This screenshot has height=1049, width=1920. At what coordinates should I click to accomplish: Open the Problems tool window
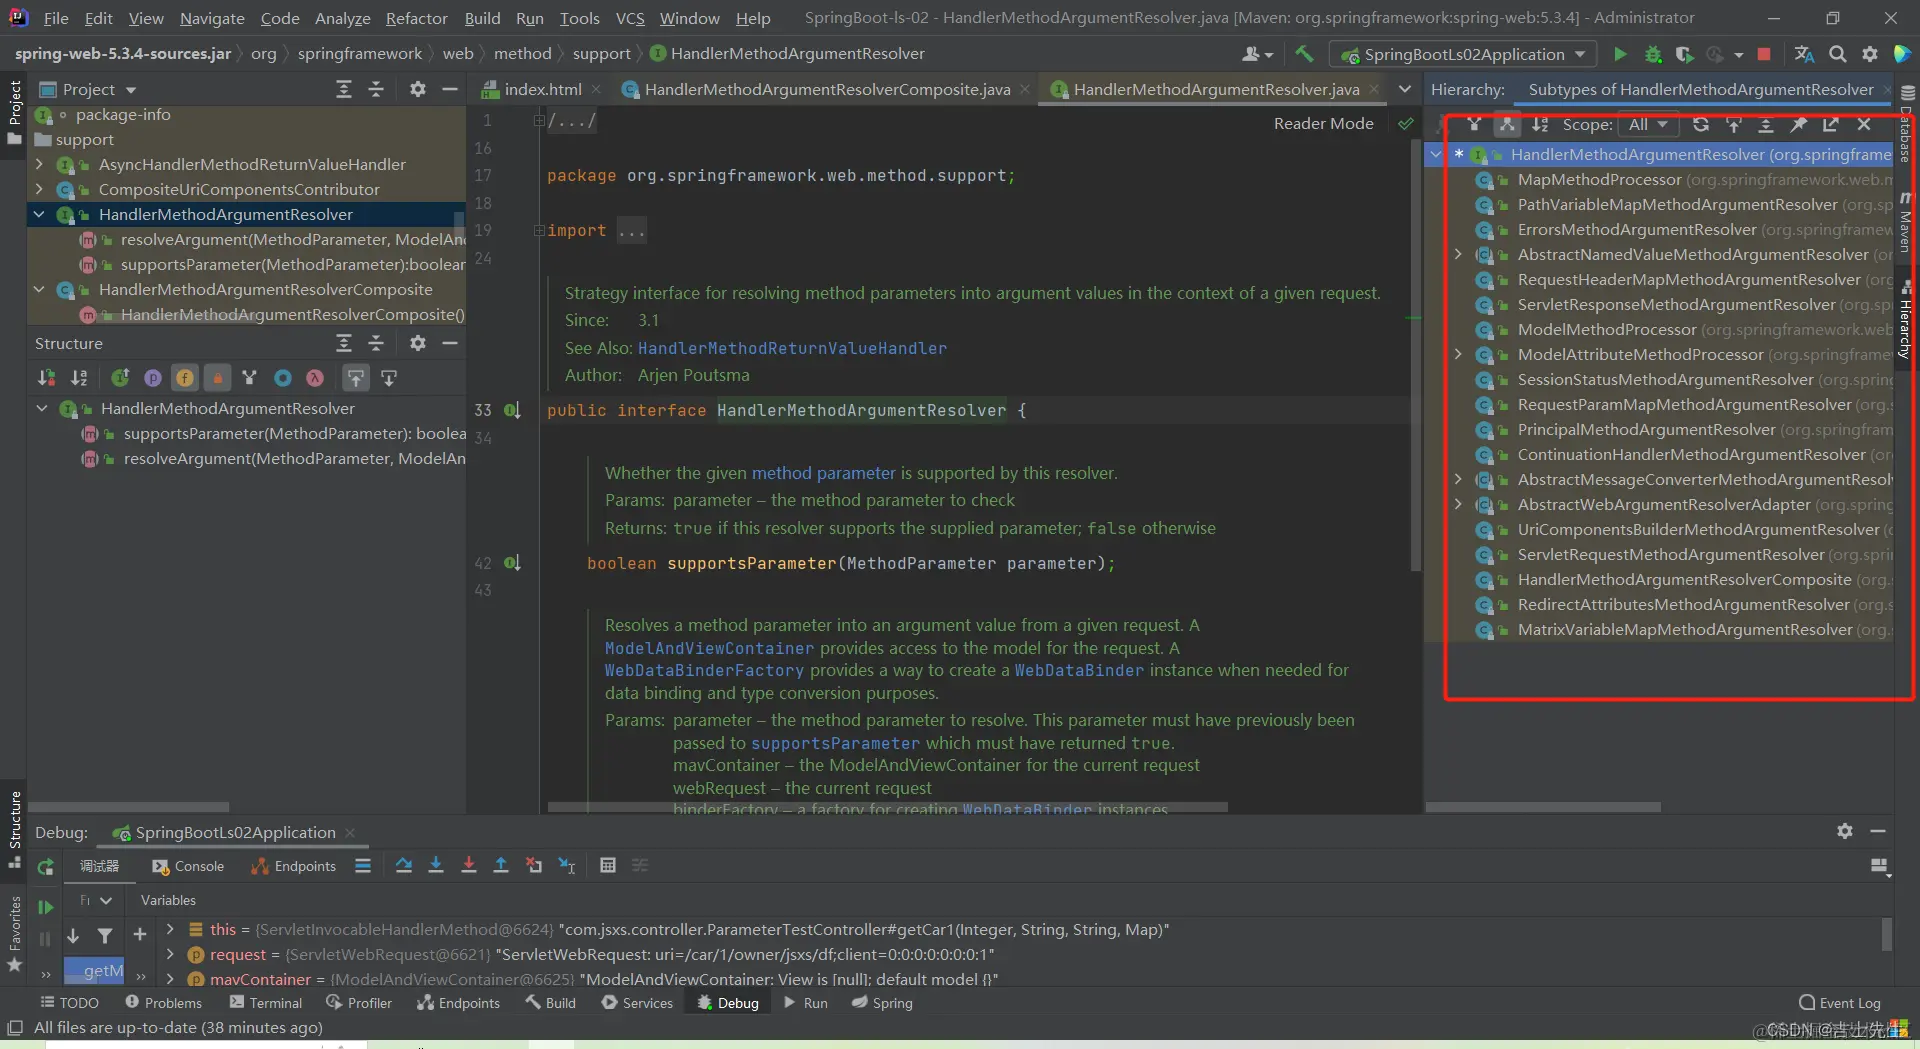pos(163,1003)
